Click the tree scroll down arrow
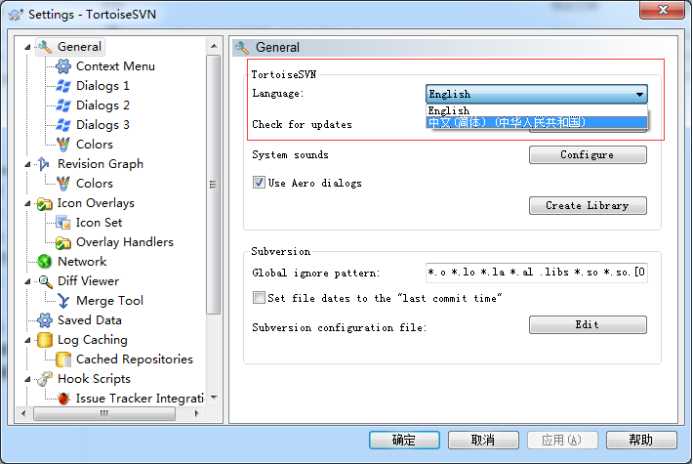The height and width of the screenshot is (464, 693). [x=213, y=397]
